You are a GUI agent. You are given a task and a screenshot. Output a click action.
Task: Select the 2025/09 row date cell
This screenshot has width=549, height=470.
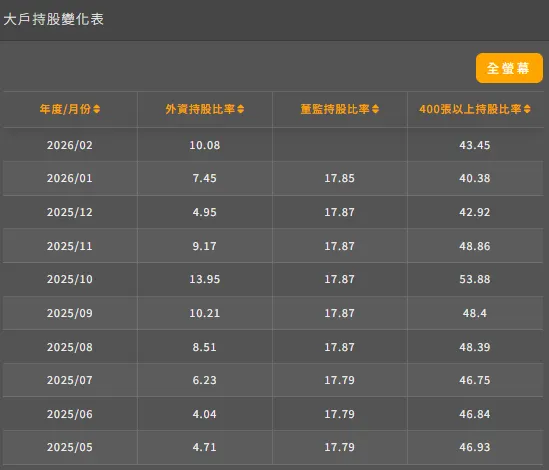click(x=70, y=313)
